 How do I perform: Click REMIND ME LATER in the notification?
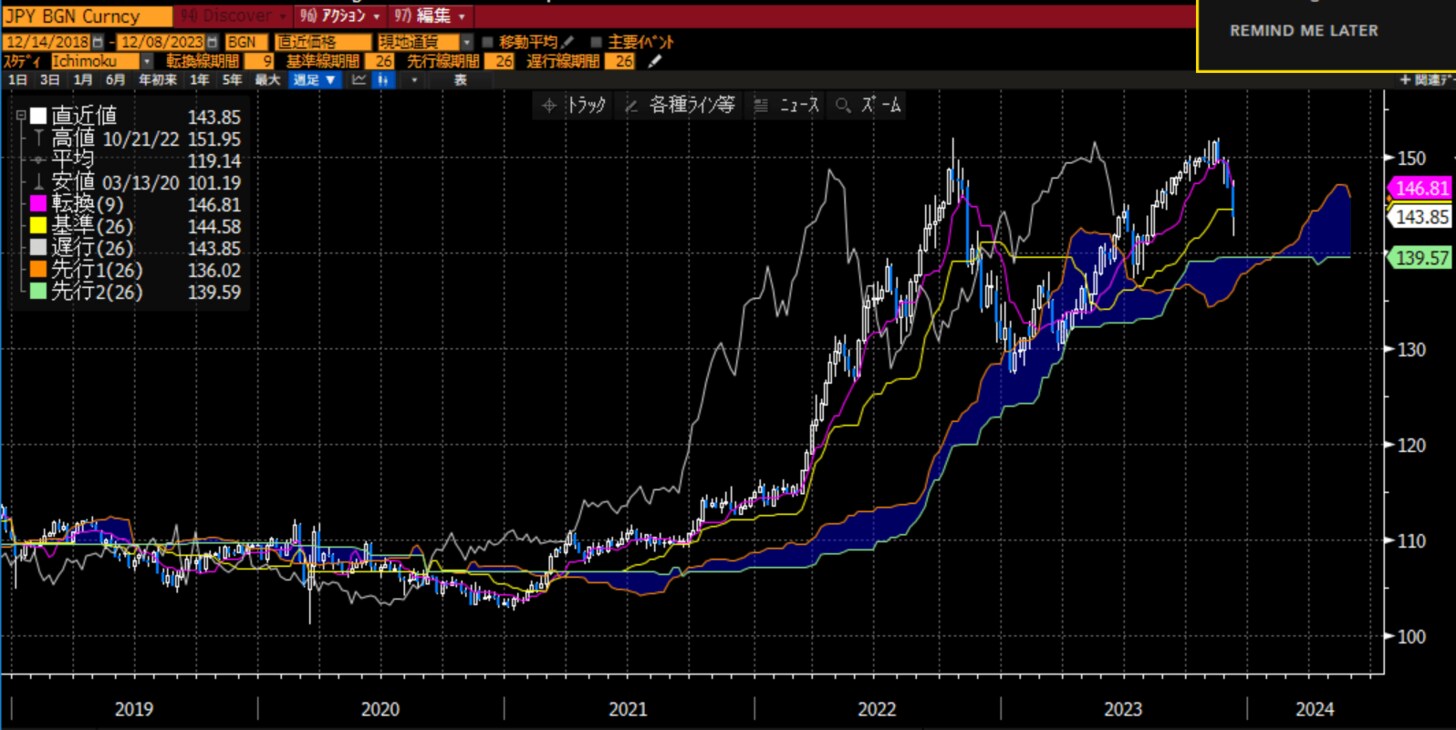pos(1303,31)
